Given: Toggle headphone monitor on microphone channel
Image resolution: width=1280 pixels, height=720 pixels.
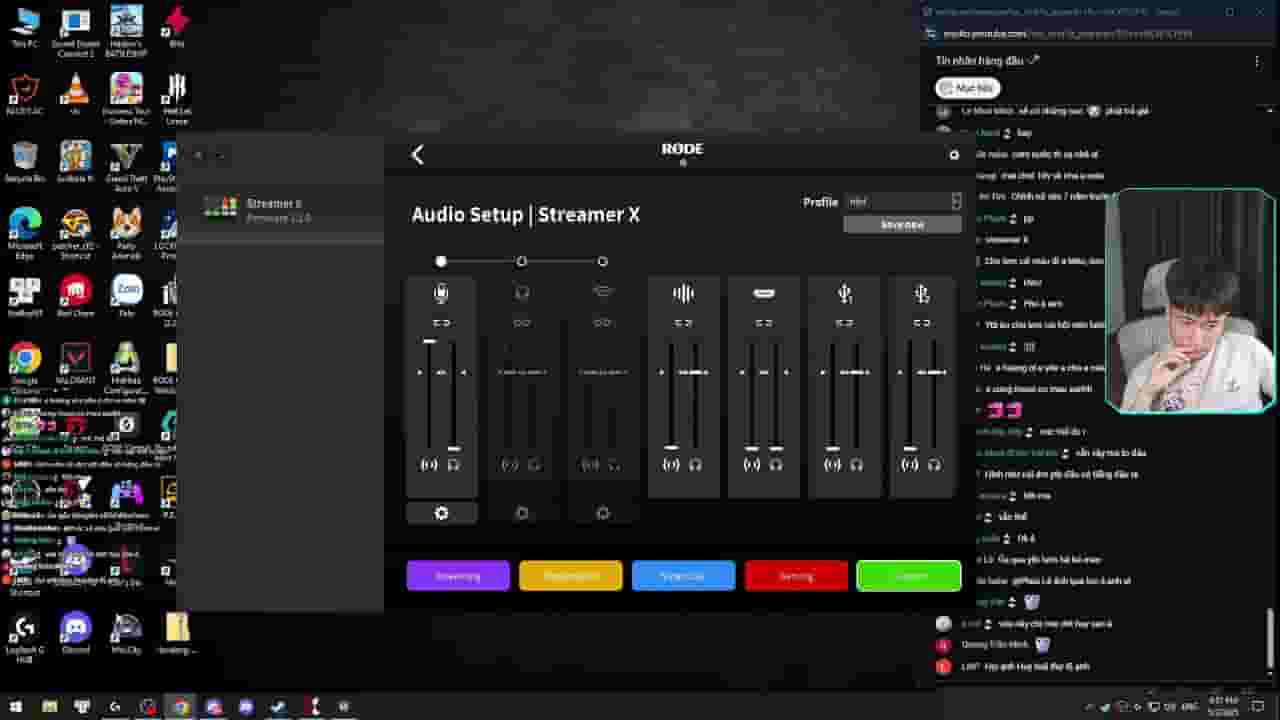Looking at the screenshot, I should pyautogui.click(x=453, y=465).
